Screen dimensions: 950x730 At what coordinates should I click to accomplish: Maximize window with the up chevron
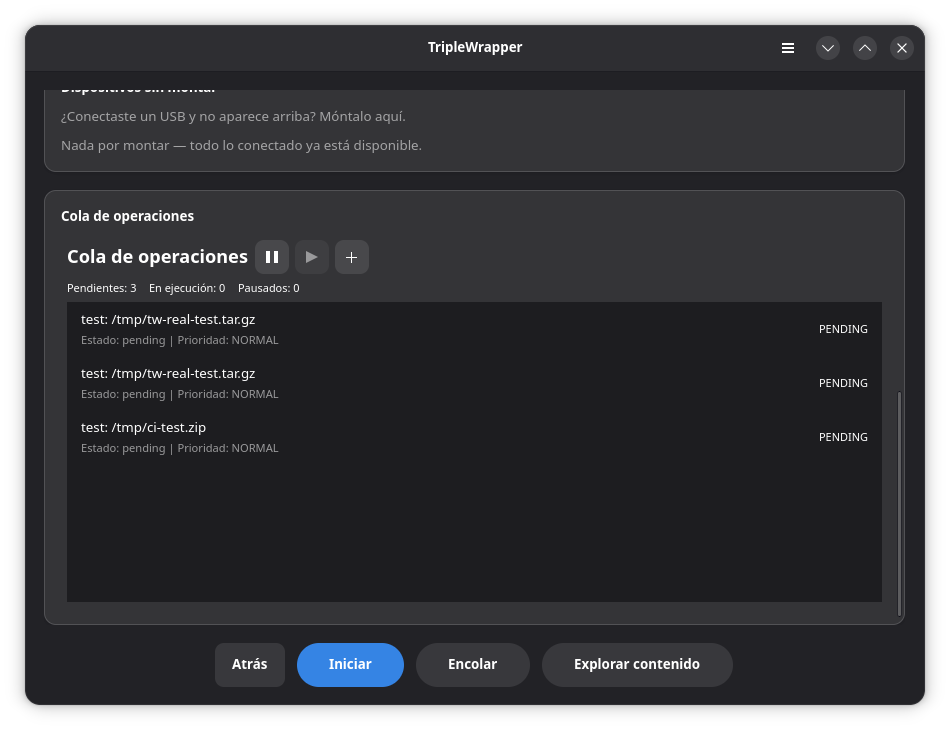point(865,48)
